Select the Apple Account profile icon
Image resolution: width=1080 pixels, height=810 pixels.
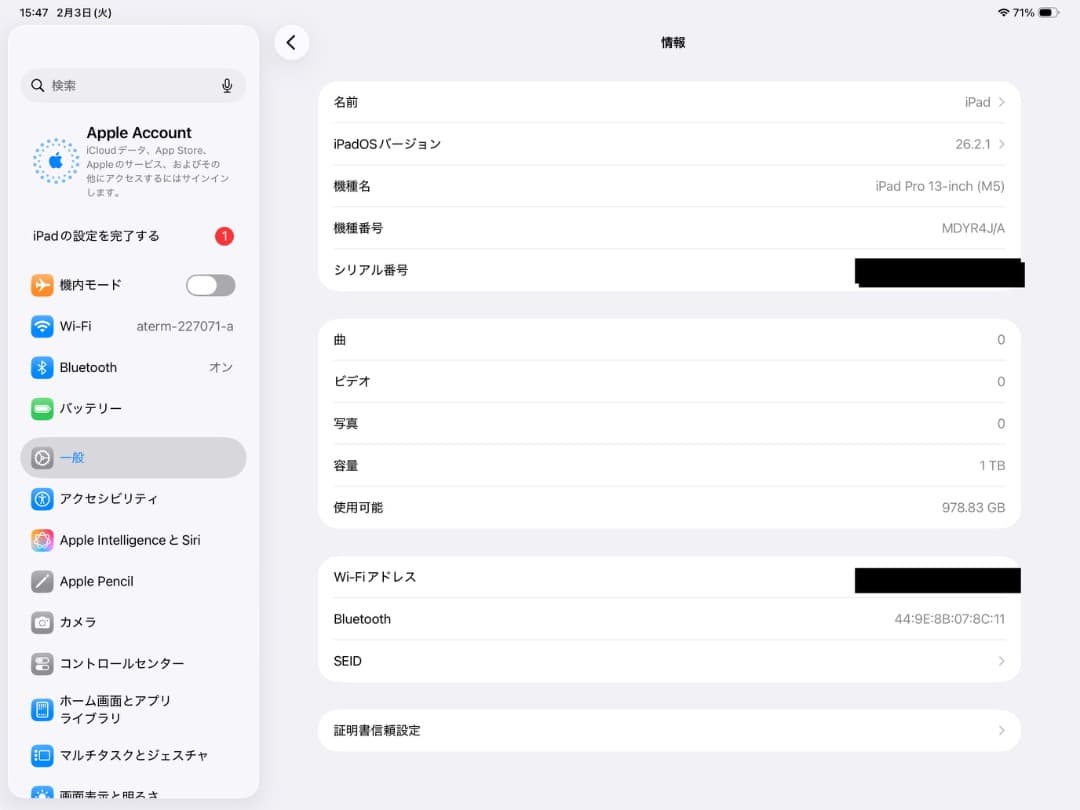[55, 160]
